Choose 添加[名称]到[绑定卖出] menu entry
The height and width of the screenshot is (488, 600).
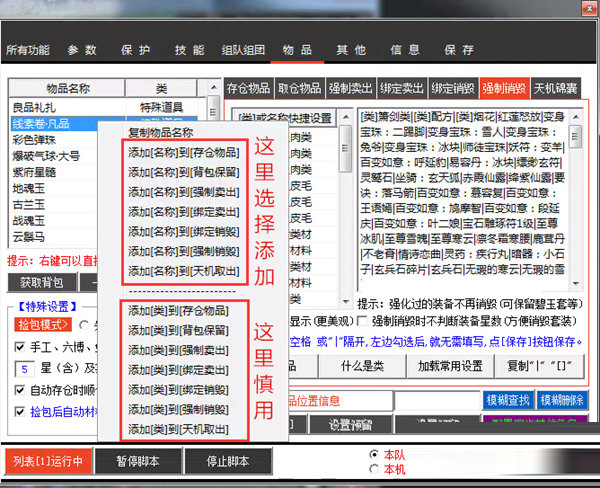click(184, 212)
